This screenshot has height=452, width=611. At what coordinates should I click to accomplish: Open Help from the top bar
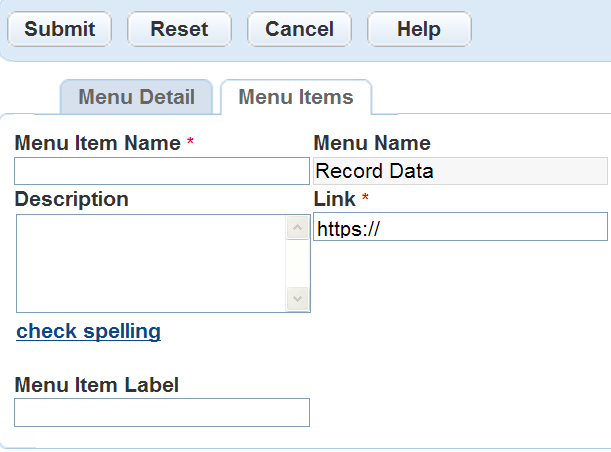coord(418,29)
